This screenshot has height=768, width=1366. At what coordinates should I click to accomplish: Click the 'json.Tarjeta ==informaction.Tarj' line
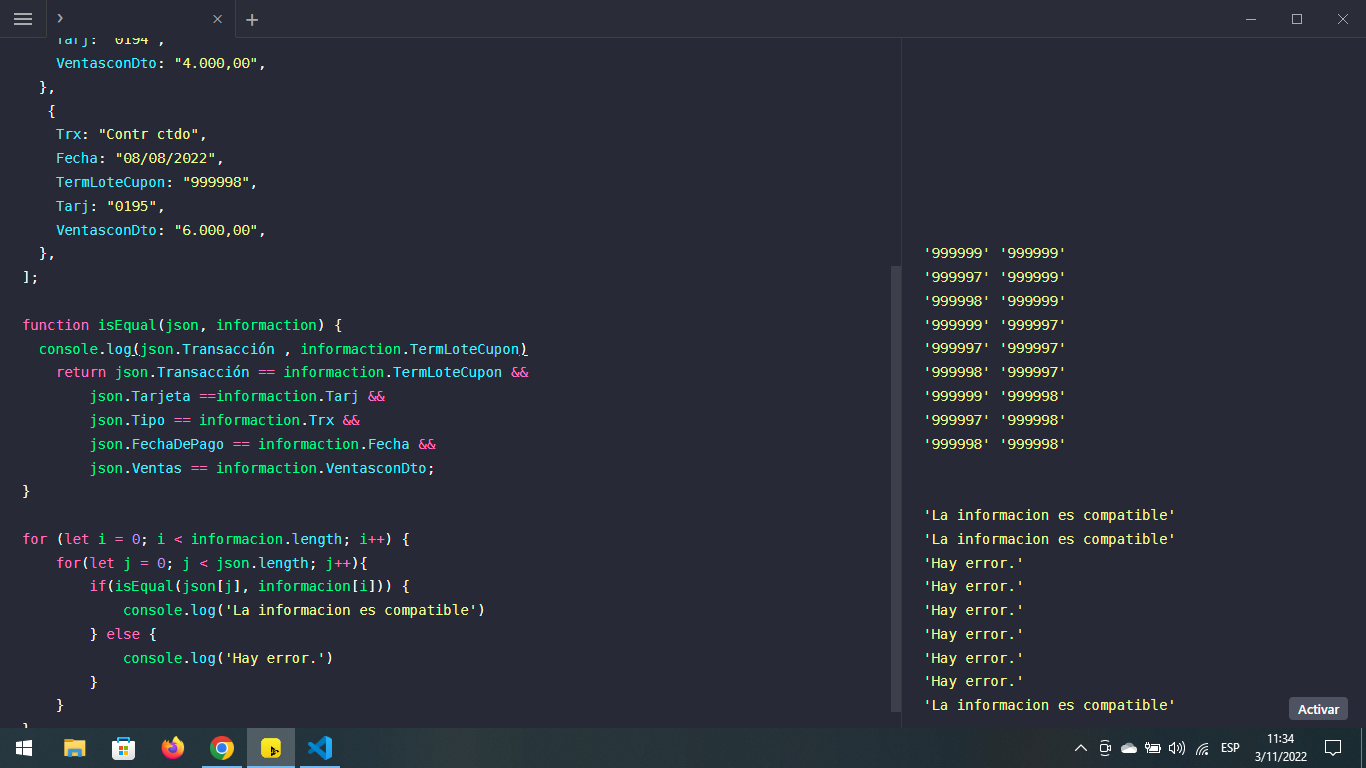(x=237, y=396)
